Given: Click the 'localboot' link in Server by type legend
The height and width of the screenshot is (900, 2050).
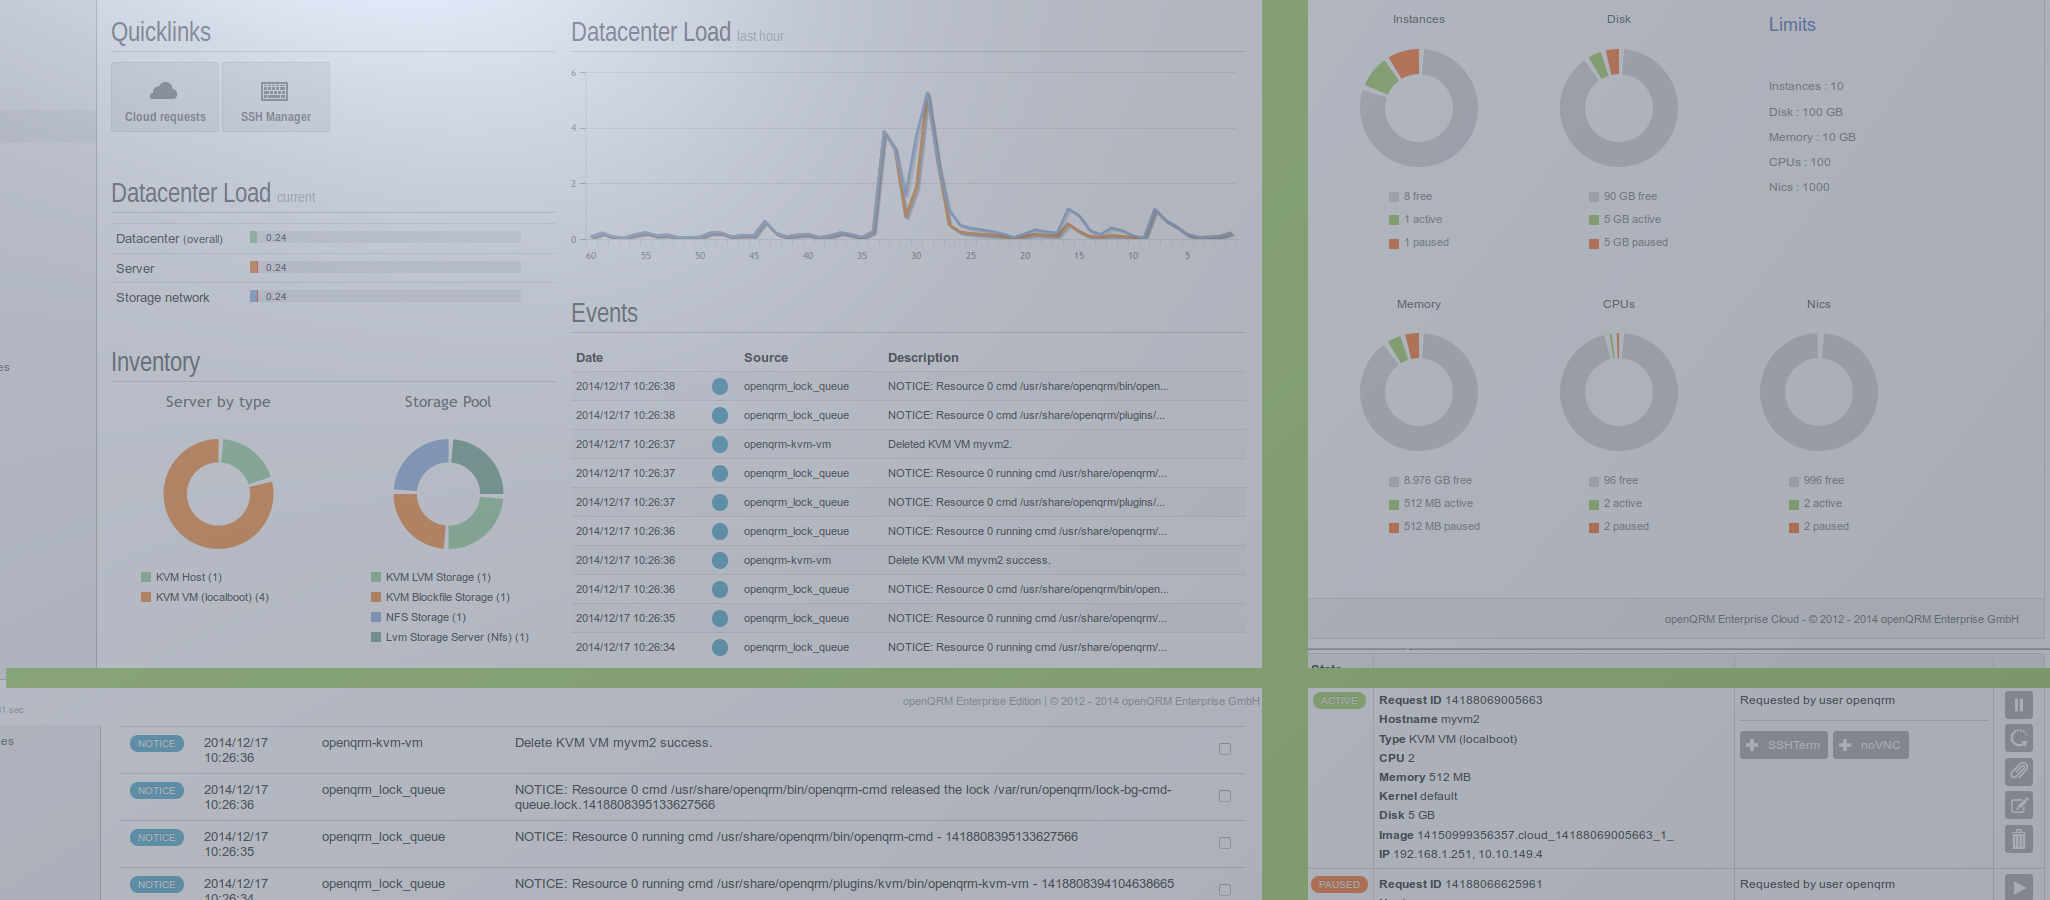Looking at the screenshot, I should point(226,597).
